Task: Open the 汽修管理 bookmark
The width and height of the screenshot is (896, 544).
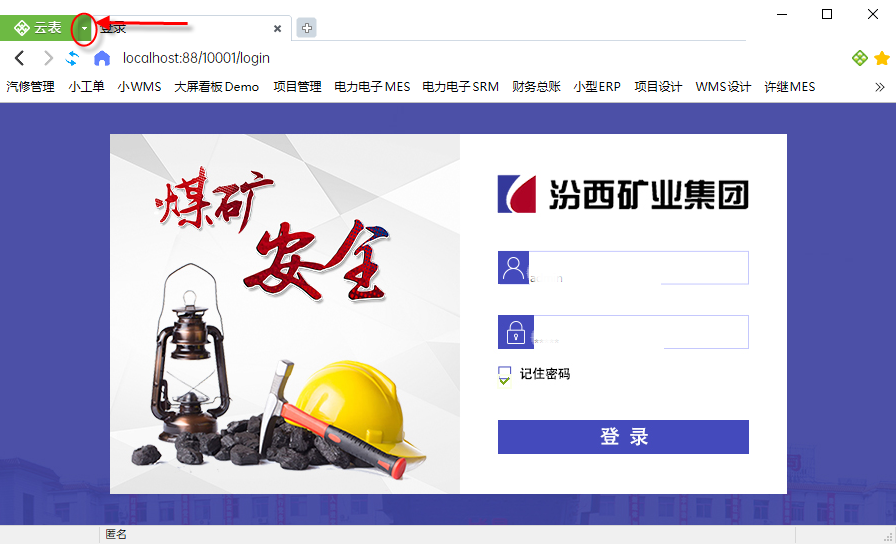Action: tap(30, 87)
